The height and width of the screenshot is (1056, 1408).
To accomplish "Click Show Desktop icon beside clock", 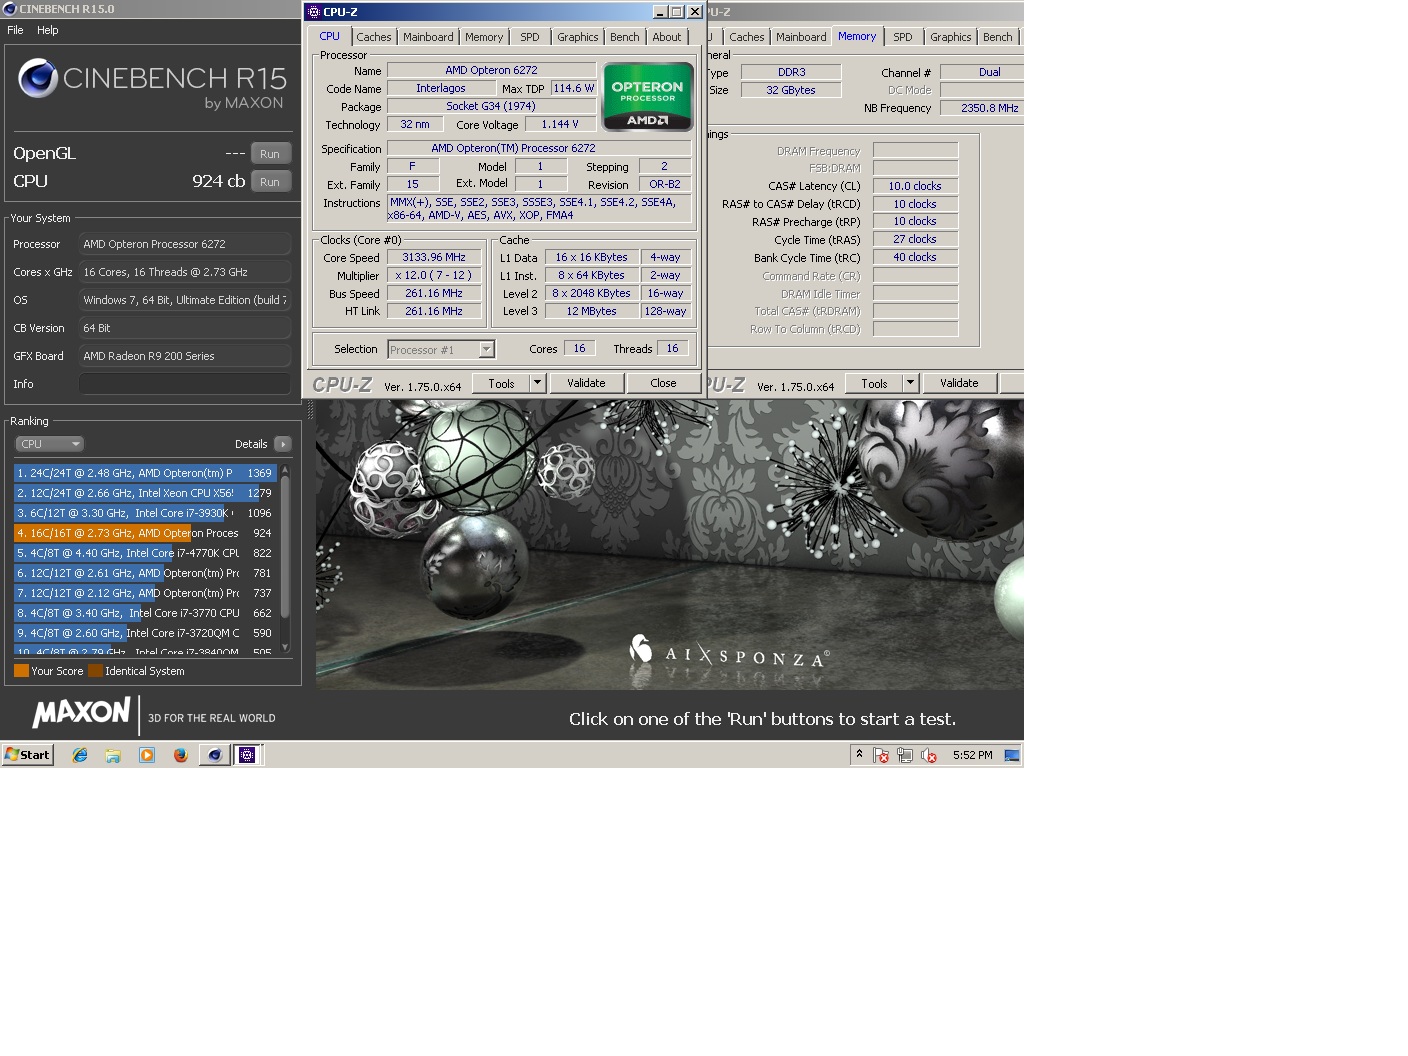I will 1012,755.
